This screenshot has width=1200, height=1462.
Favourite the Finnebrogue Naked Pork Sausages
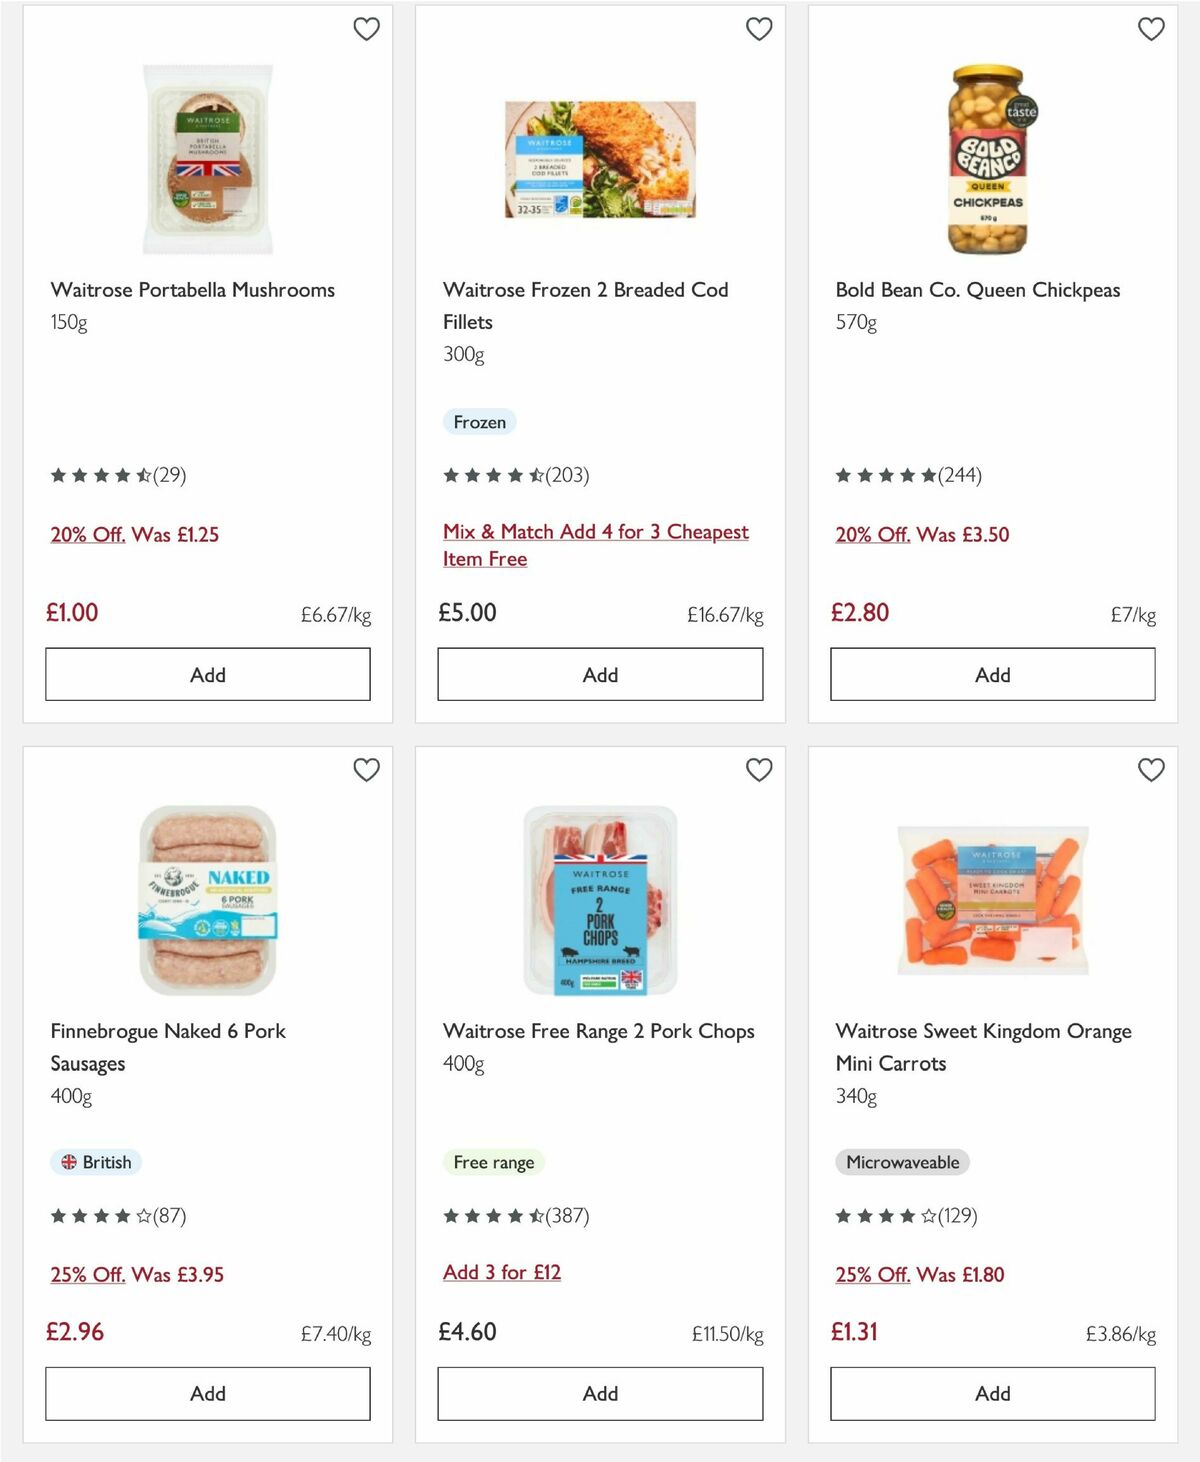[367, 770]
